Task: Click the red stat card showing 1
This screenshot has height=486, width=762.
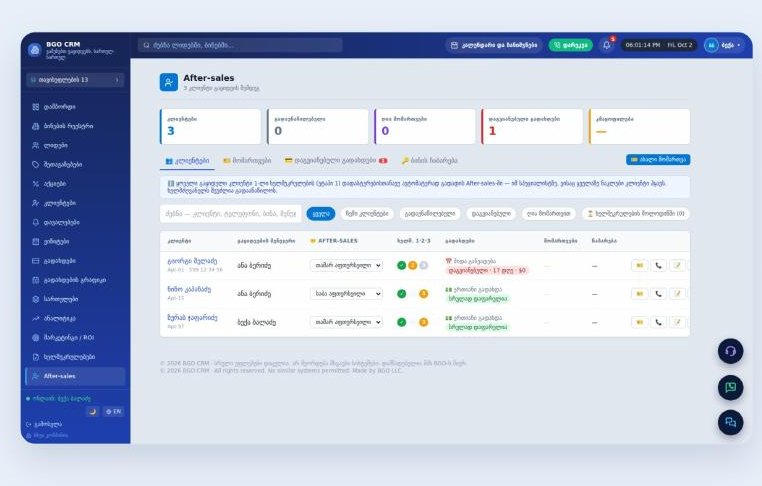Action: click(532, 126)
